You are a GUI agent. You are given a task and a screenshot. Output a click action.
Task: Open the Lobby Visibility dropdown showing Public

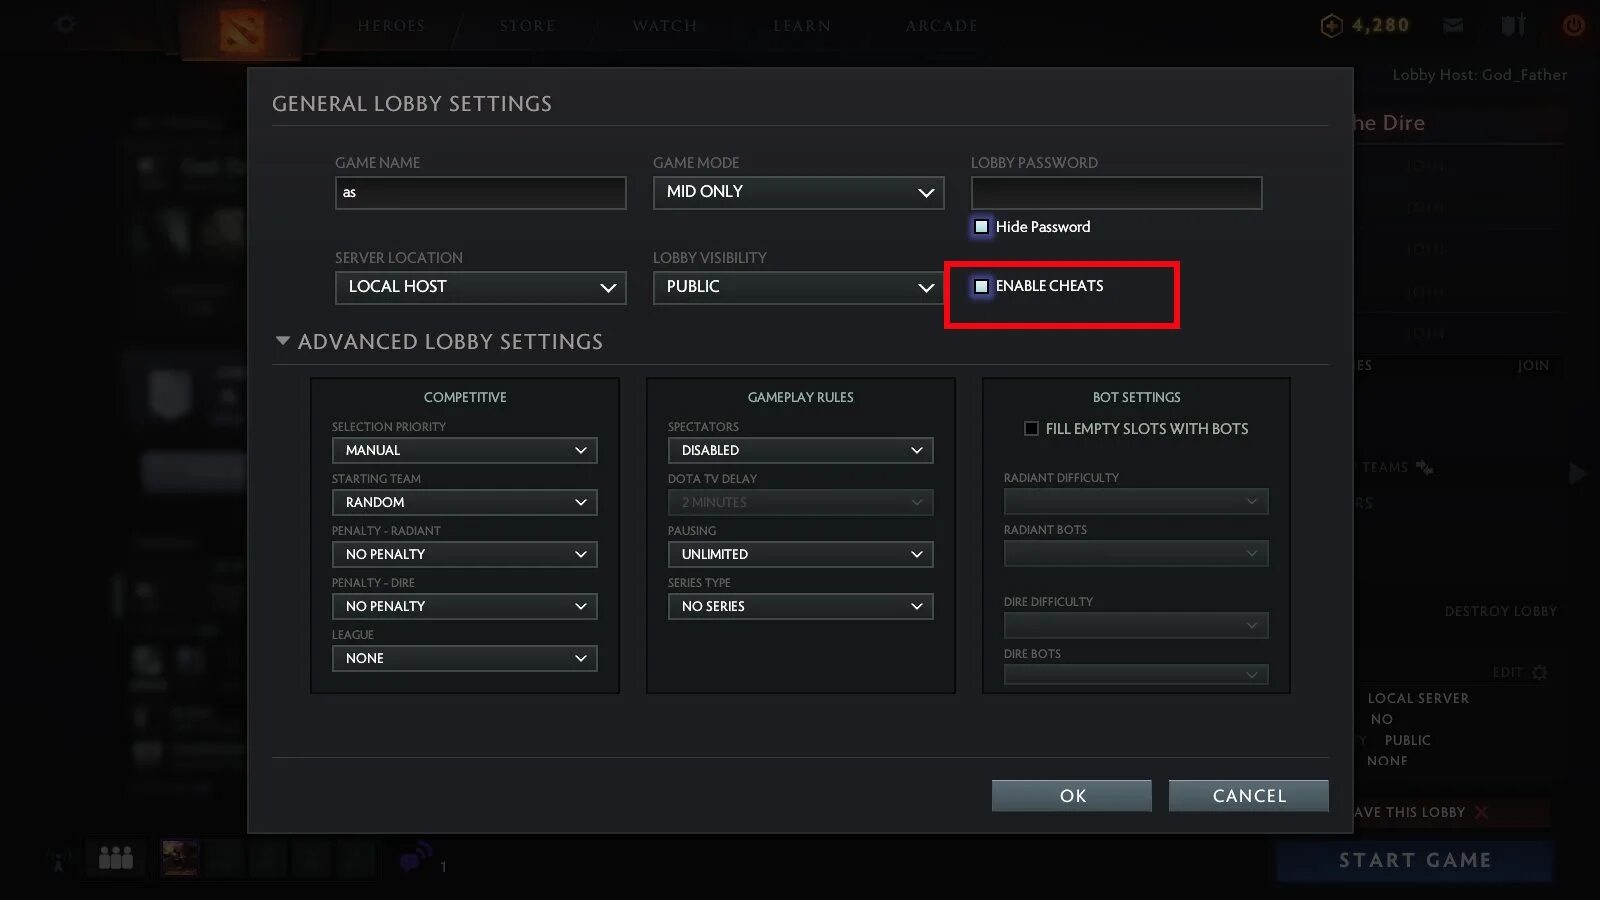click(799, 287)
